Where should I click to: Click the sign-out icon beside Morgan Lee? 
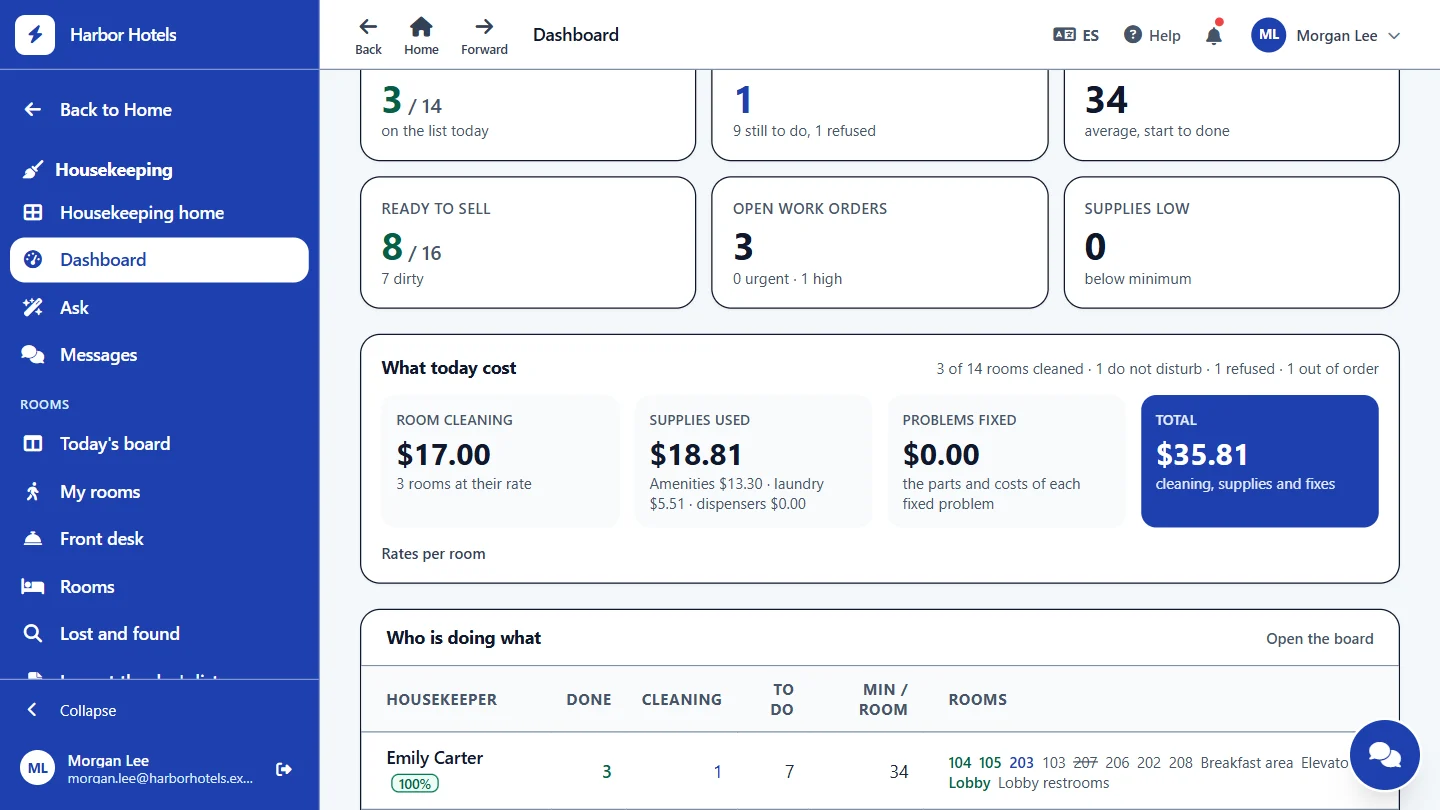(x=284, y=769)
